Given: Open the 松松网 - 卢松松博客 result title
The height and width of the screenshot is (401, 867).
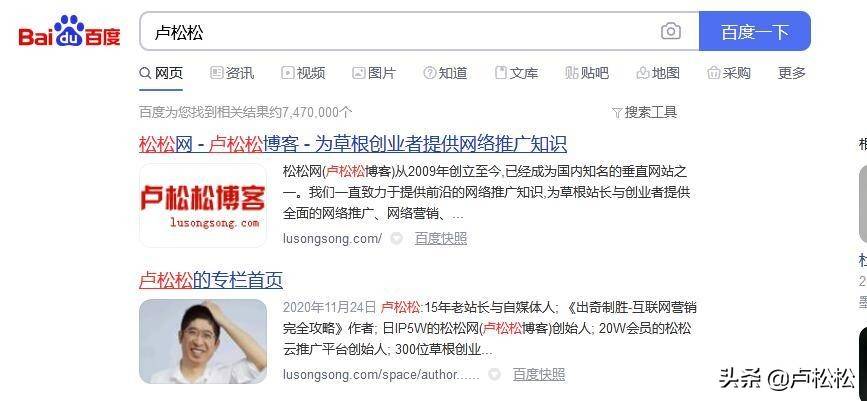Looking at the screenshot, I should tap(353, 144).
